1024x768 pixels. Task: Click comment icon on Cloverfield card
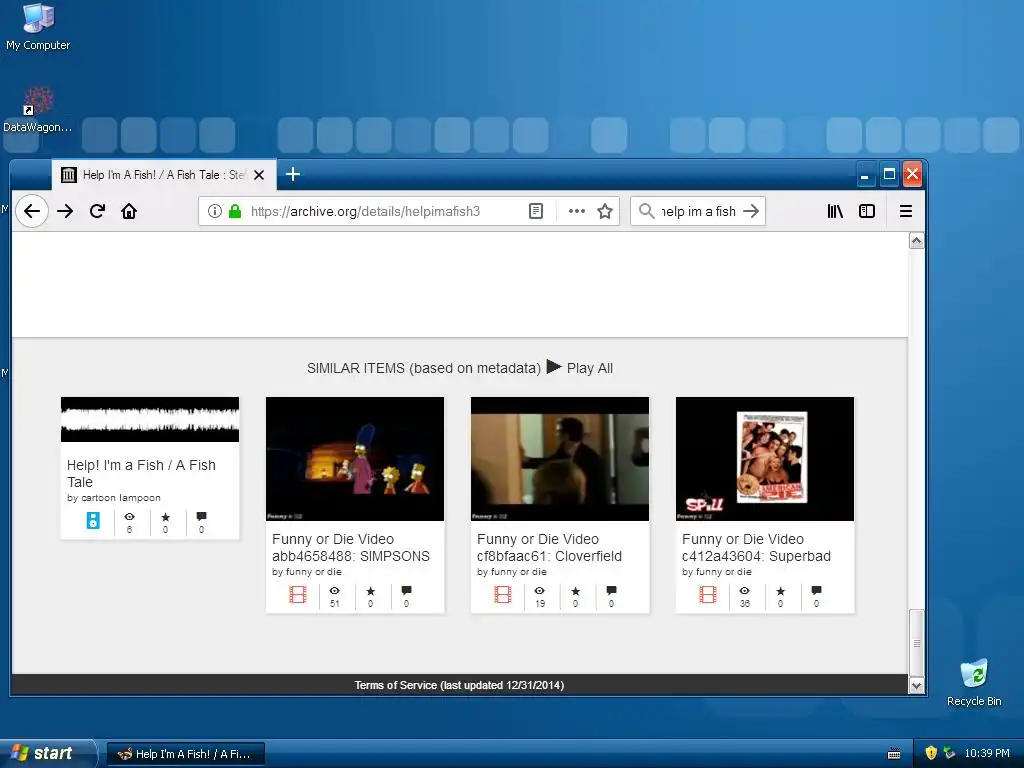click(611, 590)
